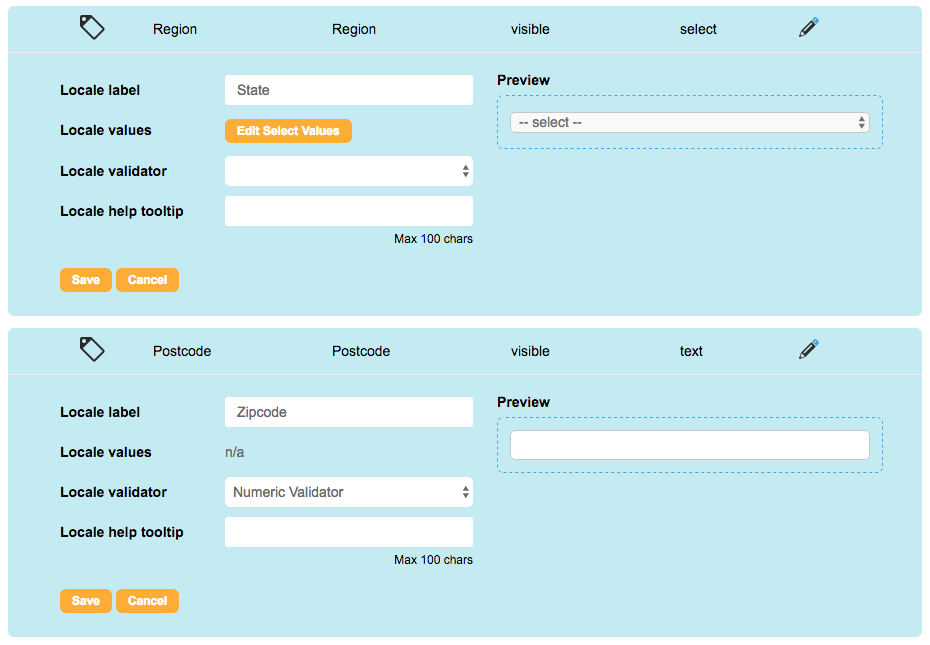Screen dimensions: 930x645
Task: Save the Postcode field settings
Action: click(x=85, y=601)
